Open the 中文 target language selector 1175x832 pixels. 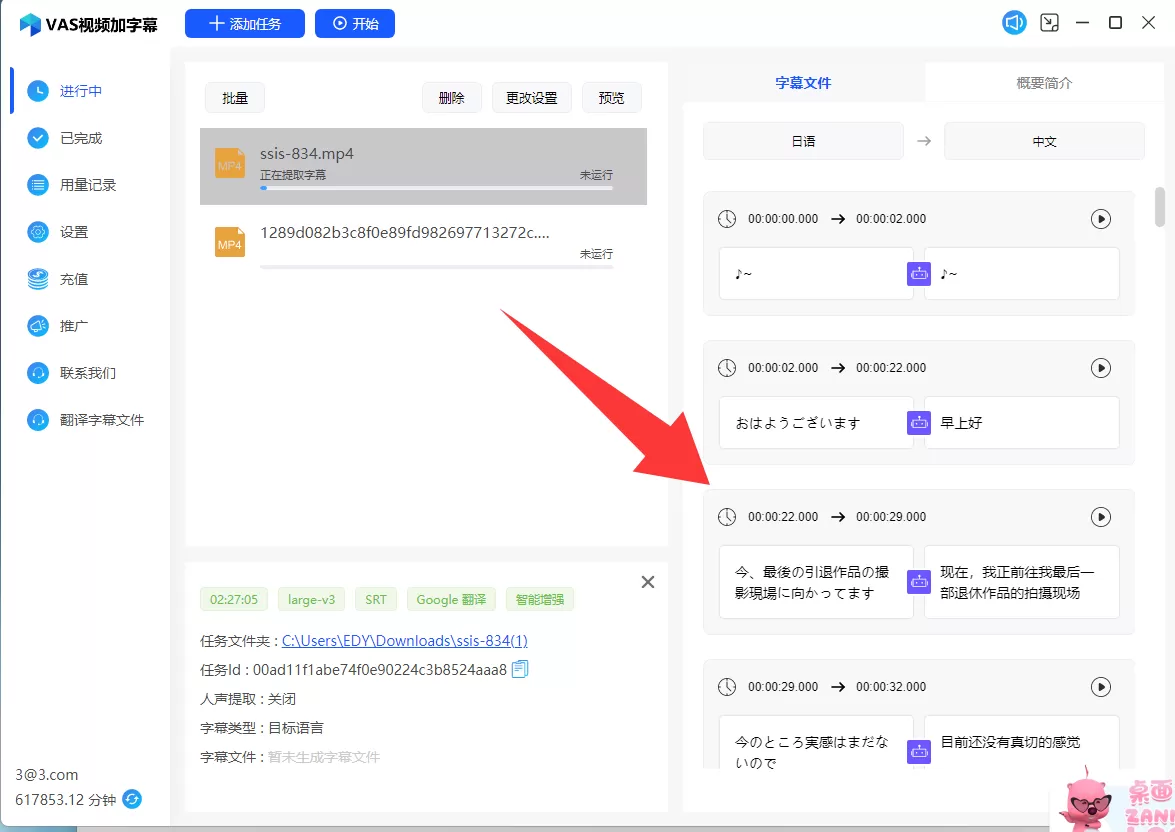tap(1044, 142)
